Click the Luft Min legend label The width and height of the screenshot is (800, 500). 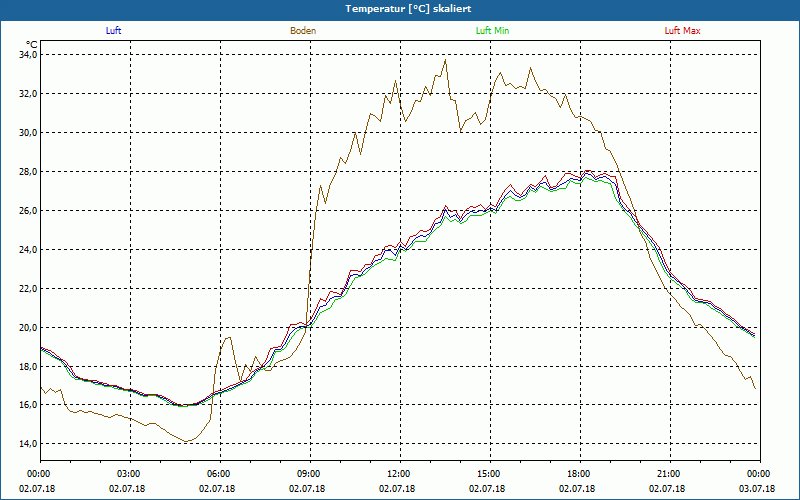click(x=492, y=31)
